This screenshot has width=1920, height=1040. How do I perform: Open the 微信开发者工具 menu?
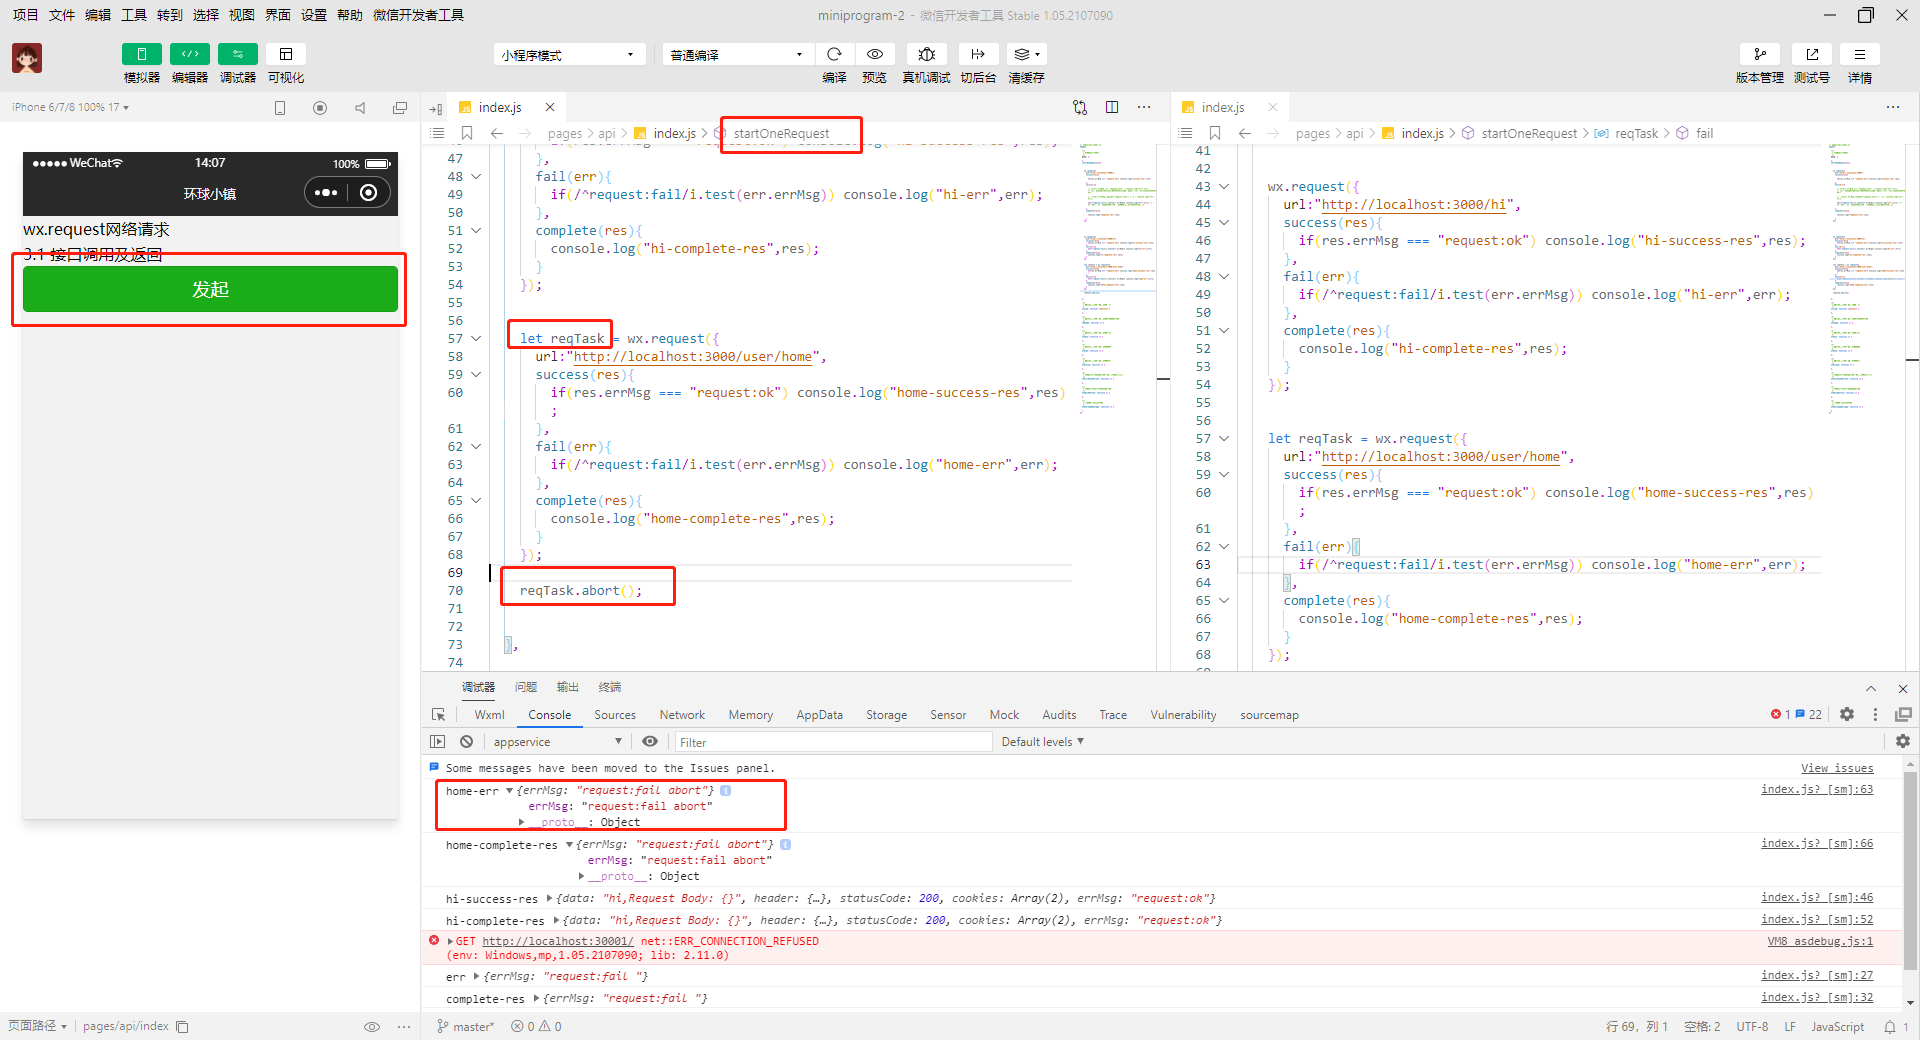point(418,15)
